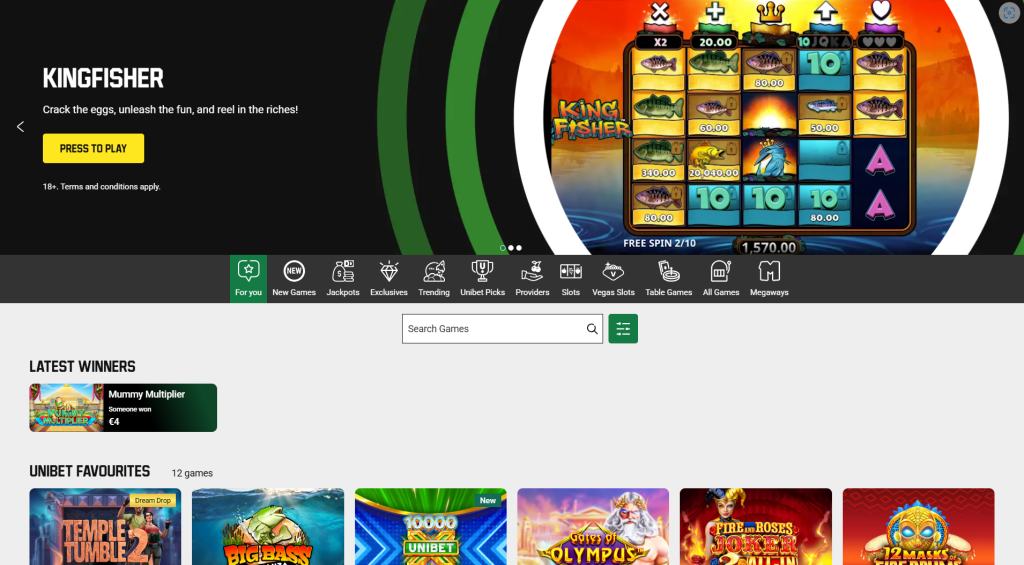Open the Mummy Multiplier winner card
This screenshot has width=1024, height=565.
coord(123,408)
